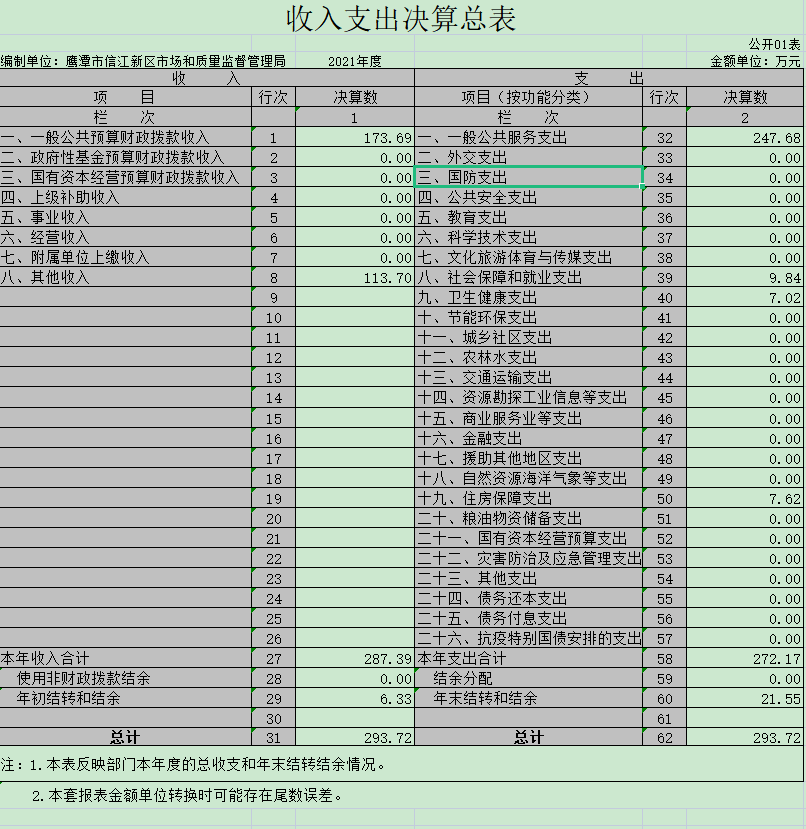Click cell 十八、自然资源海洋气象等支出

click(x=528, y=479)
